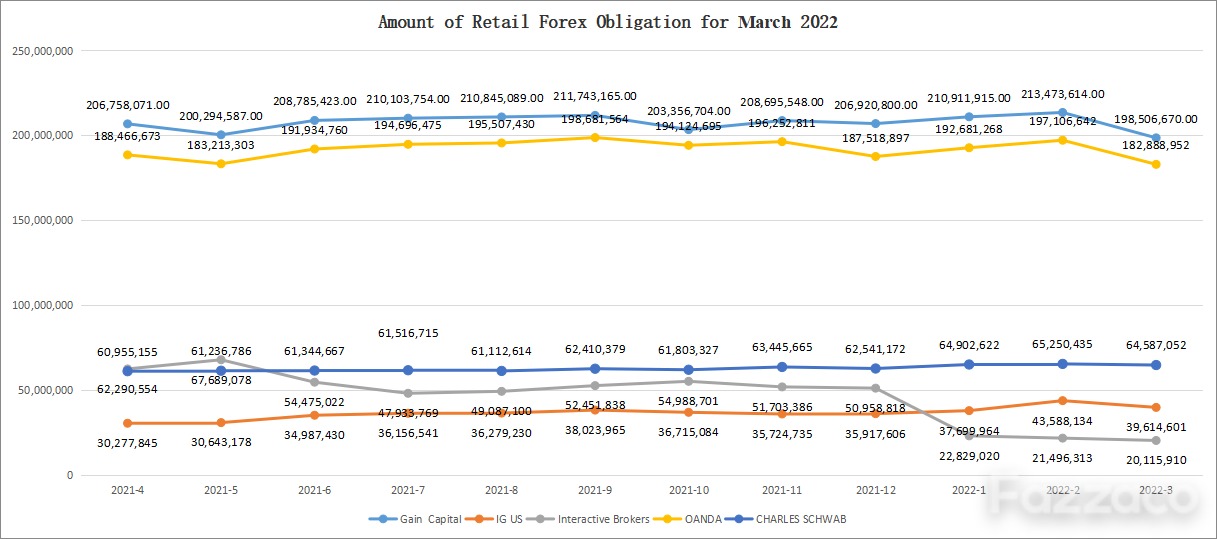Click the 250,000,000 y-axis label
Viewport: 1217px width, 539px height.
[x=40, y=50]
